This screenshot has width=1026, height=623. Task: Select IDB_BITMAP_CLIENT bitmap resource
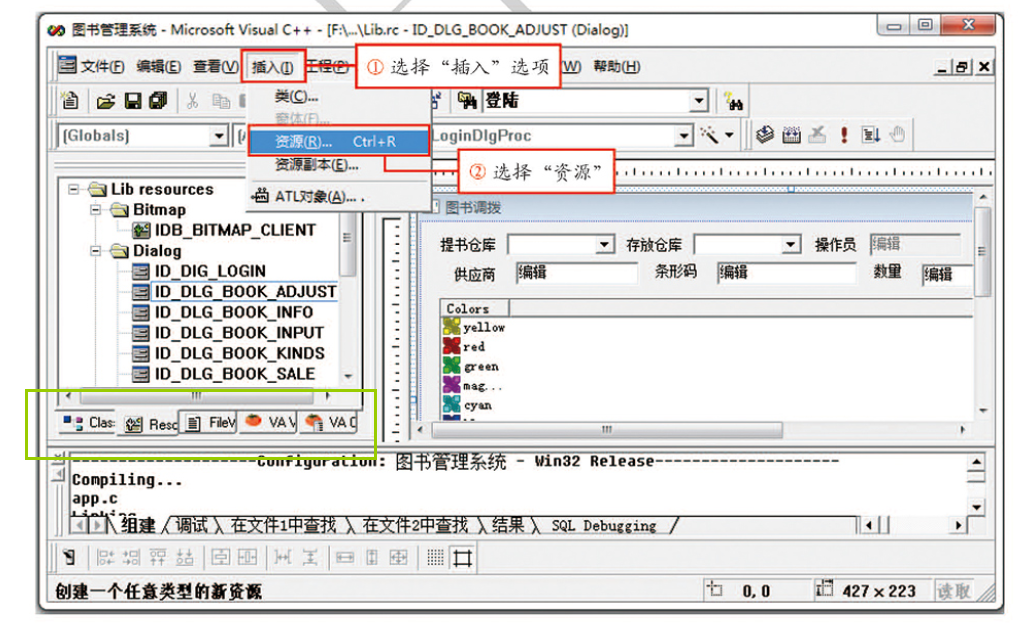tap(235, 230)
